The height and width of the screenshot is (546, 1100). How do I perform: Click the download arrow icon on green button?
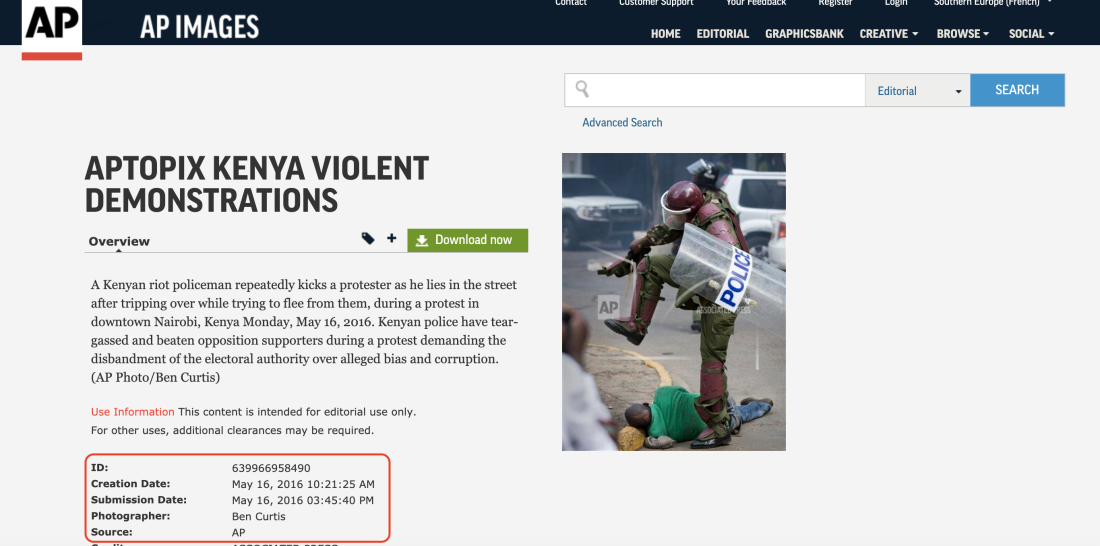point(422,241)
